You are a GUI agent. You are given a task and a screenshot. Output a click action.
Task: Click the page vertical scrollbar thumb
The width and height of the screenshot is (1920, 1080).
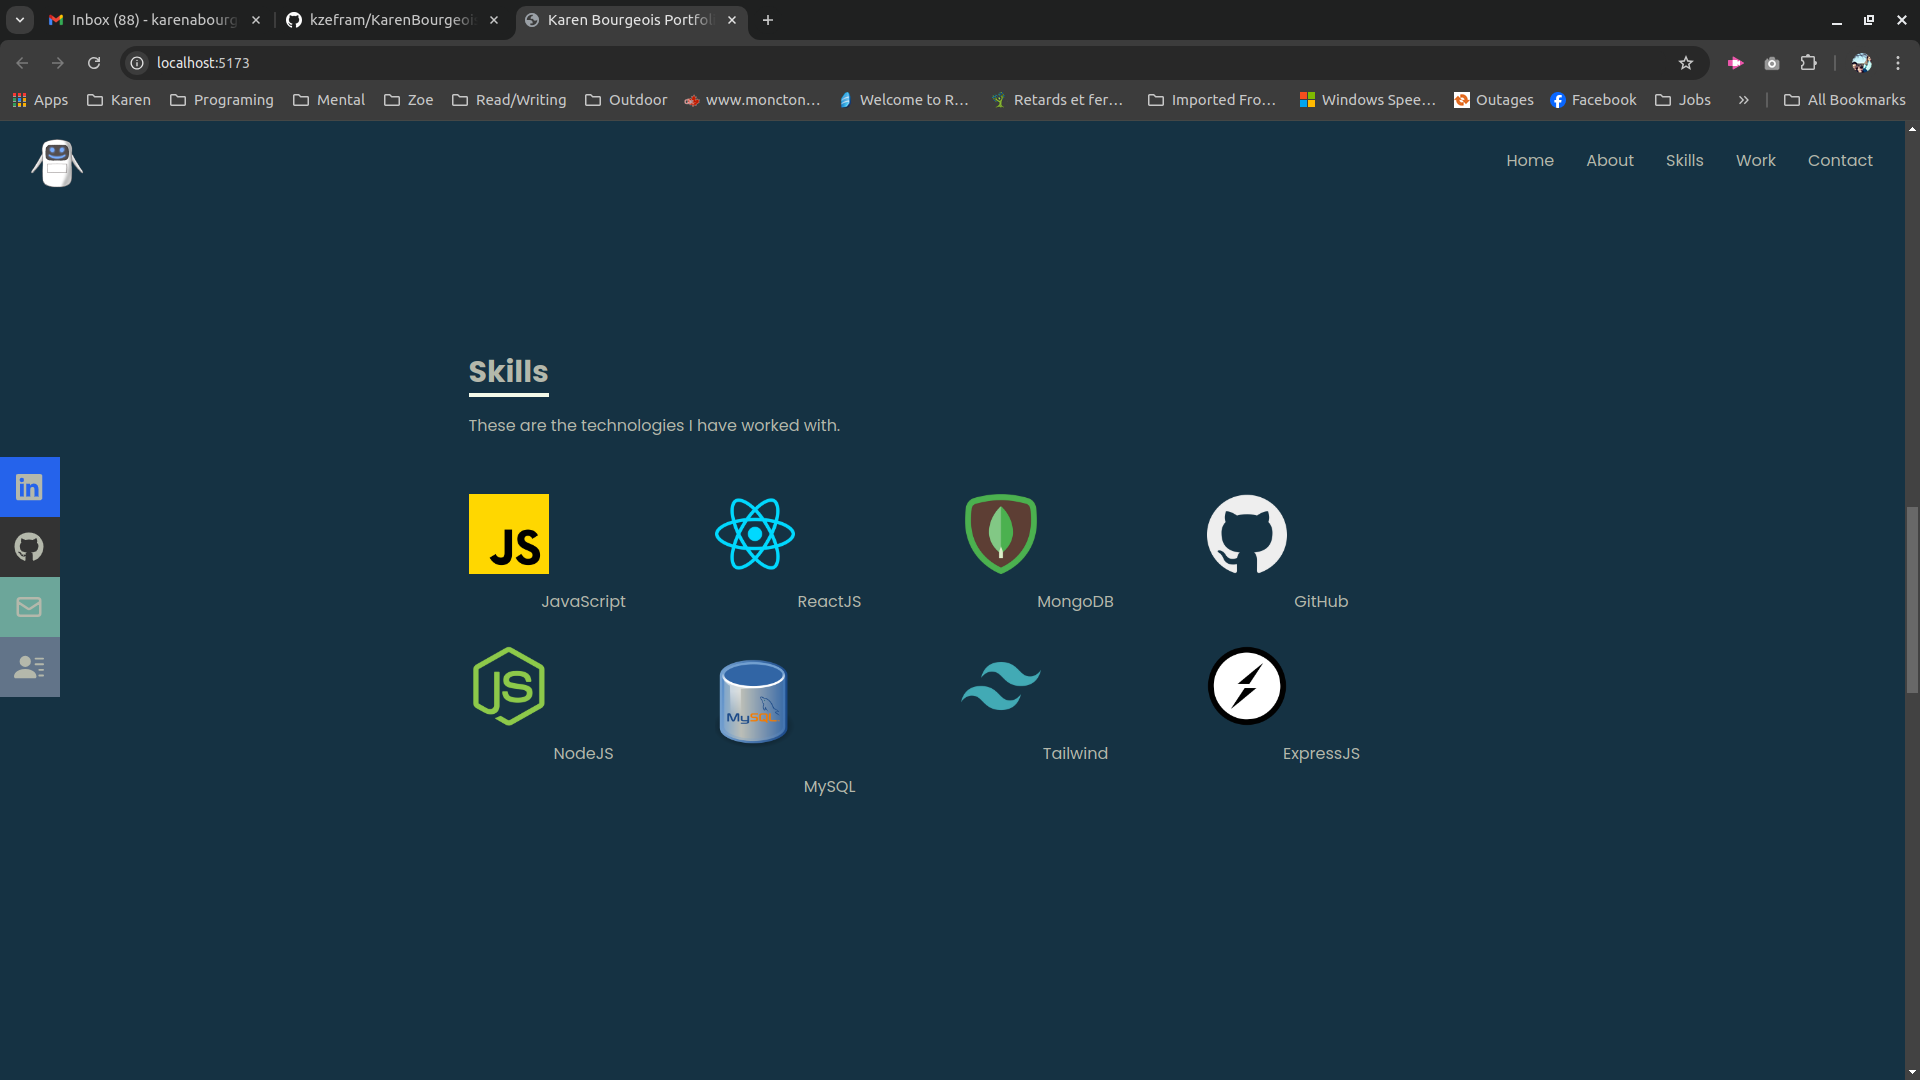click(1912, 599)
